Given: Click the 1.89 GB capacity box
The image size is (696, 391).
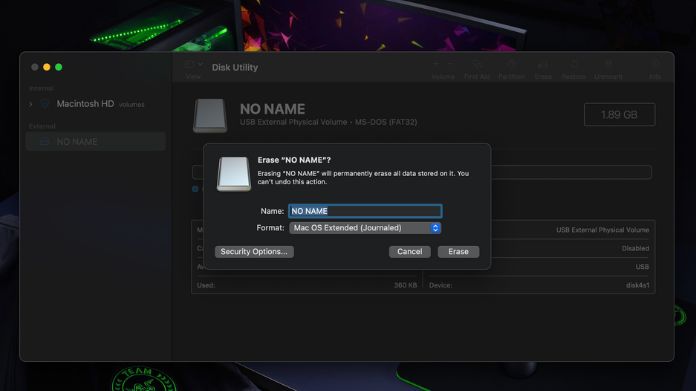Looking at the screenshot, I should 619,115.
